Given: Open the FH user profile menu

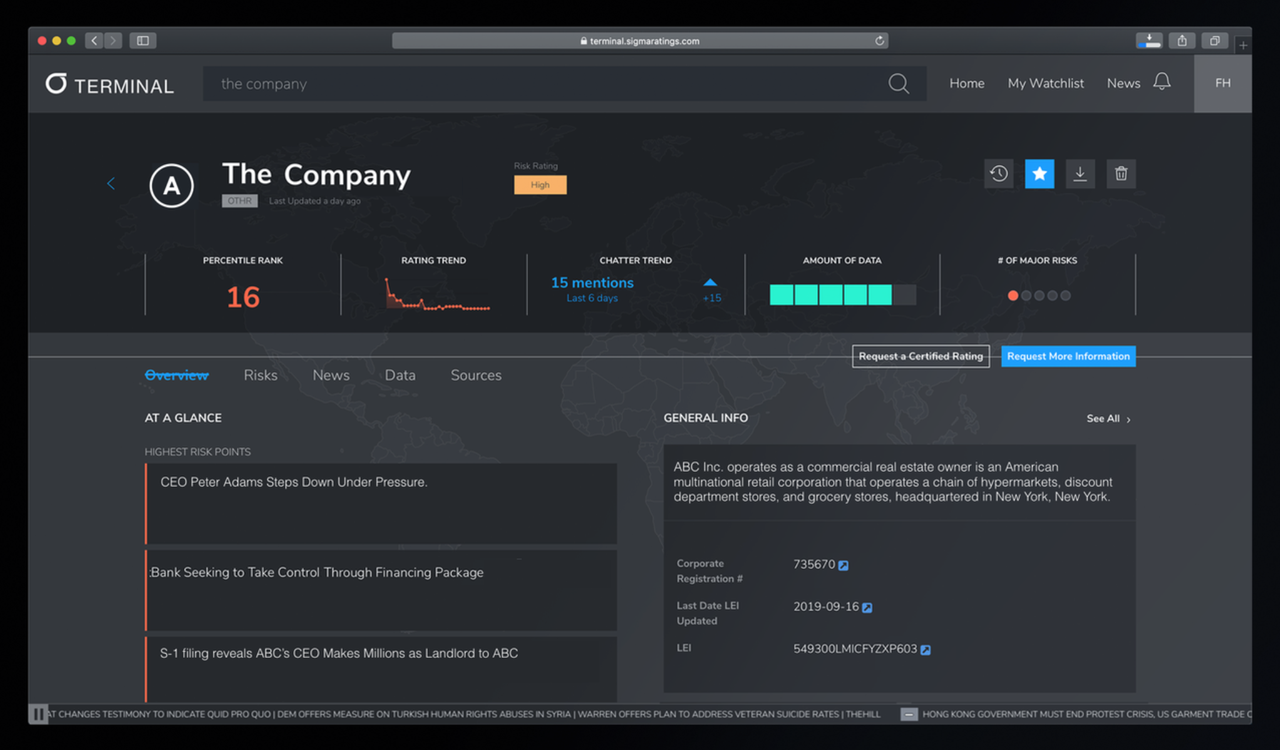Looking at the screenshot, I should tap(1222, 83).
